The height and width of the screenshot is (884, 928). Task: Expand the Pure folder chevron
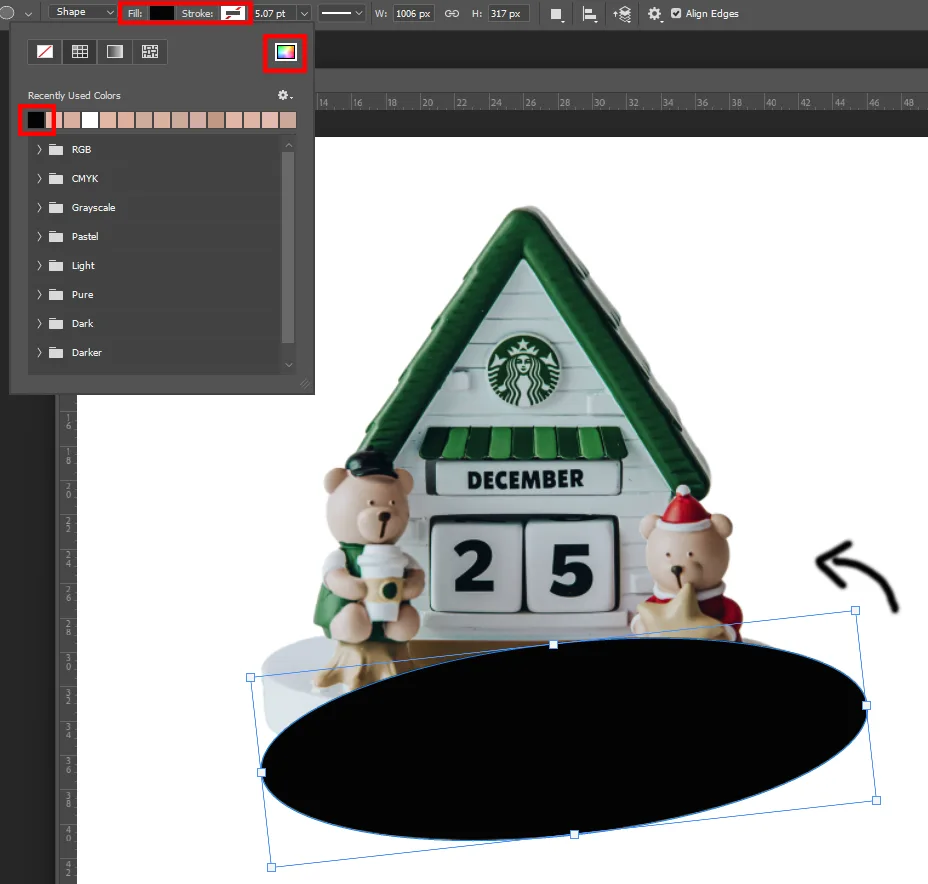tap(39, 294)
